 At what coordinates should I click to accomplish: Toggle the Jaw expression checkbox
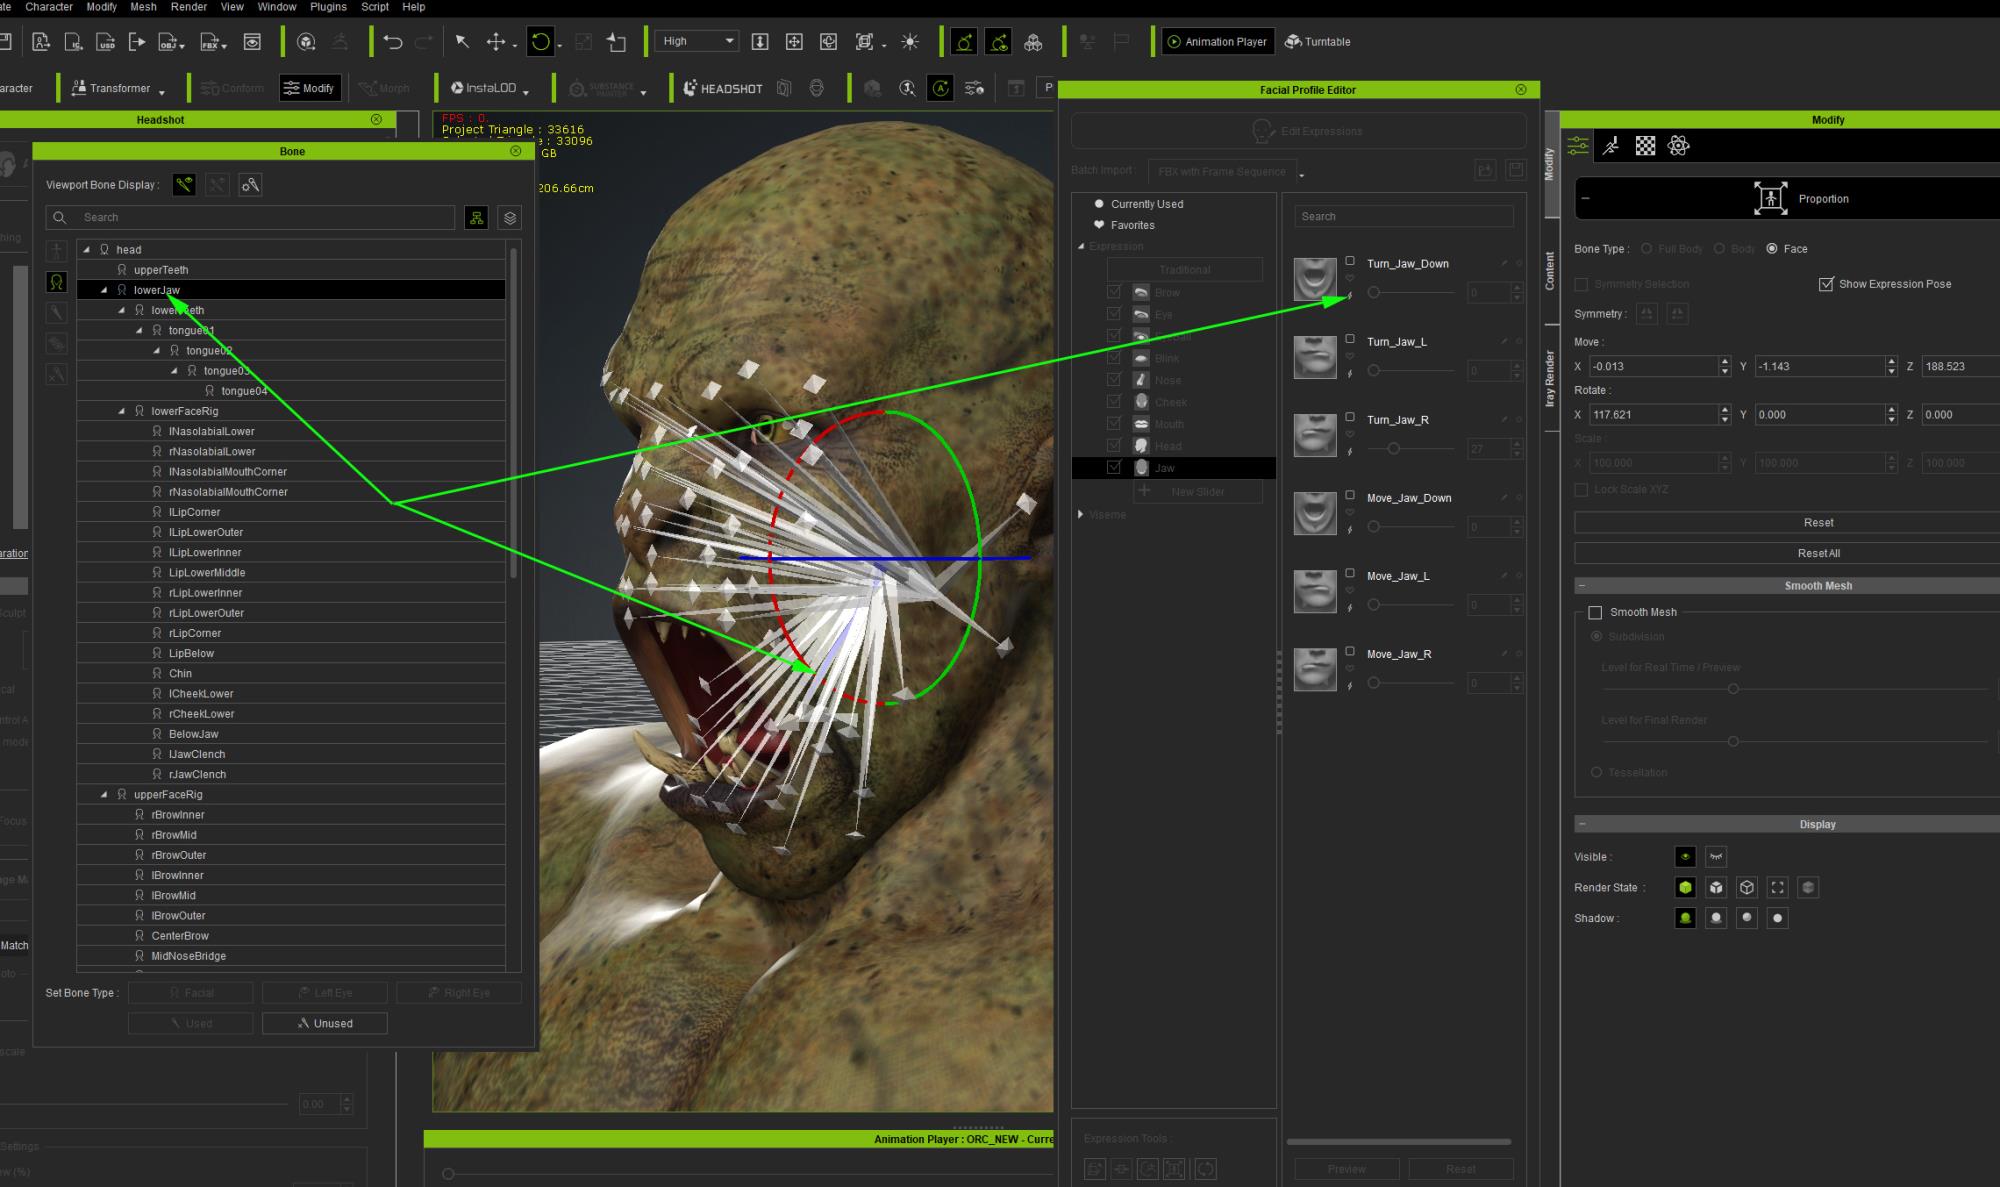click(1114, 467)
